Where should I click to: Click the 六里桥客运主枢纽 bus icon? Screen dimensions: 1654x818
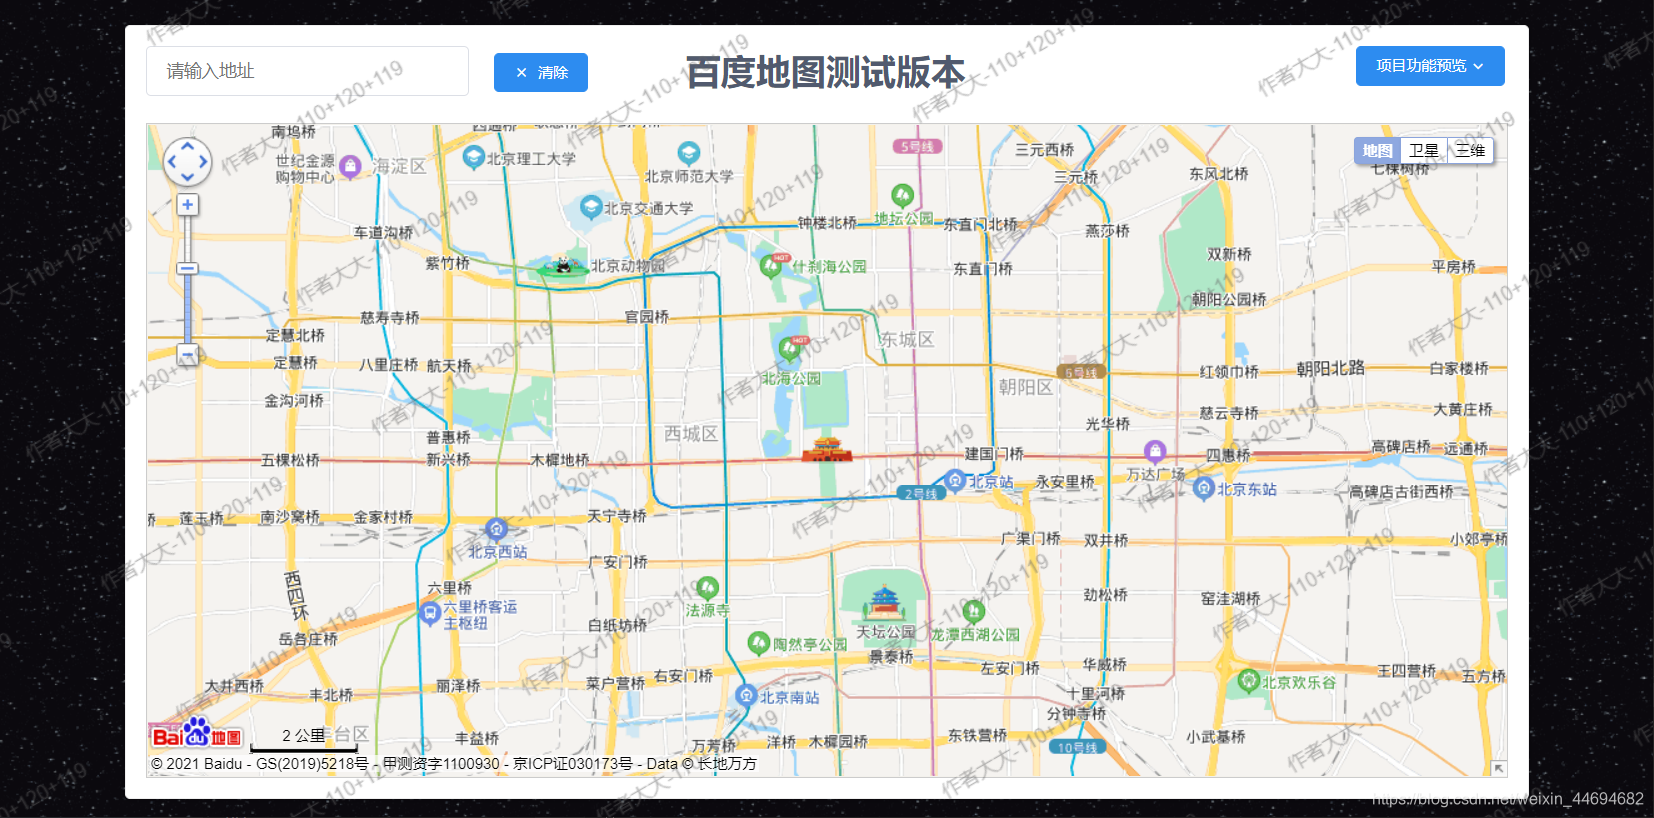[430, 614]
